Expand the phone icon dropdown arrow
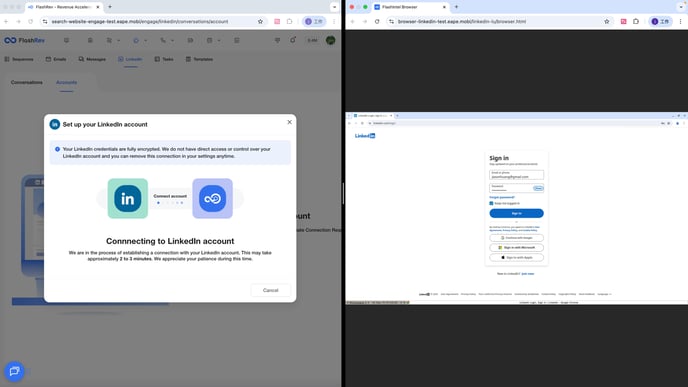Screen dimensions: 688x387 [172, 41]
